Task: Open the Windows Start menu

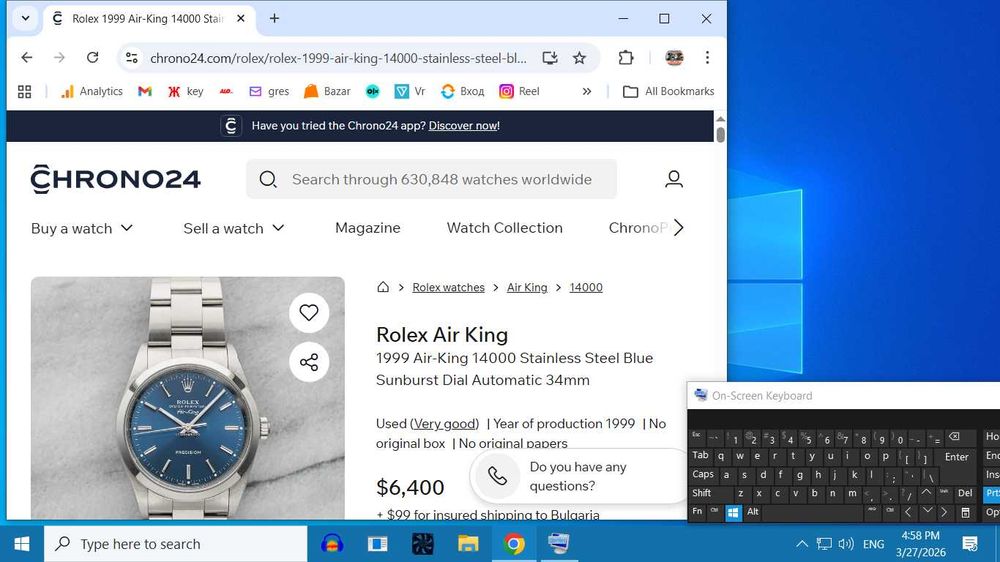Action: coord(22,544)
